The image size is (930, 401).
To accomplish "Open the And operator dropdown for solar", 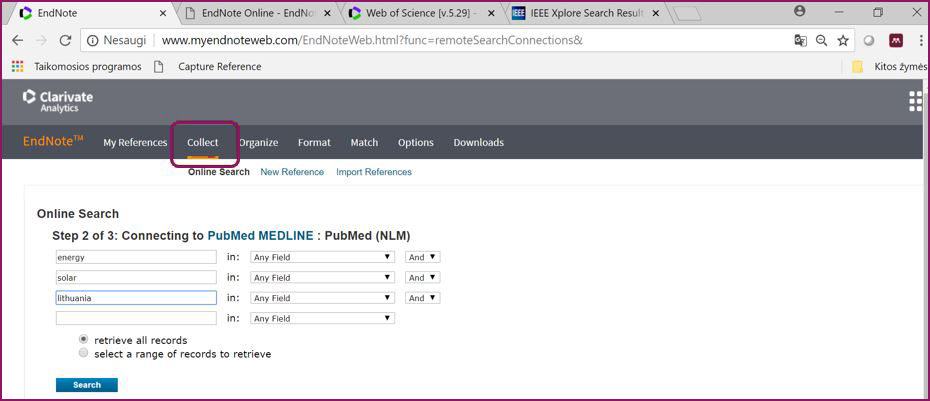I will coord(423,278).
